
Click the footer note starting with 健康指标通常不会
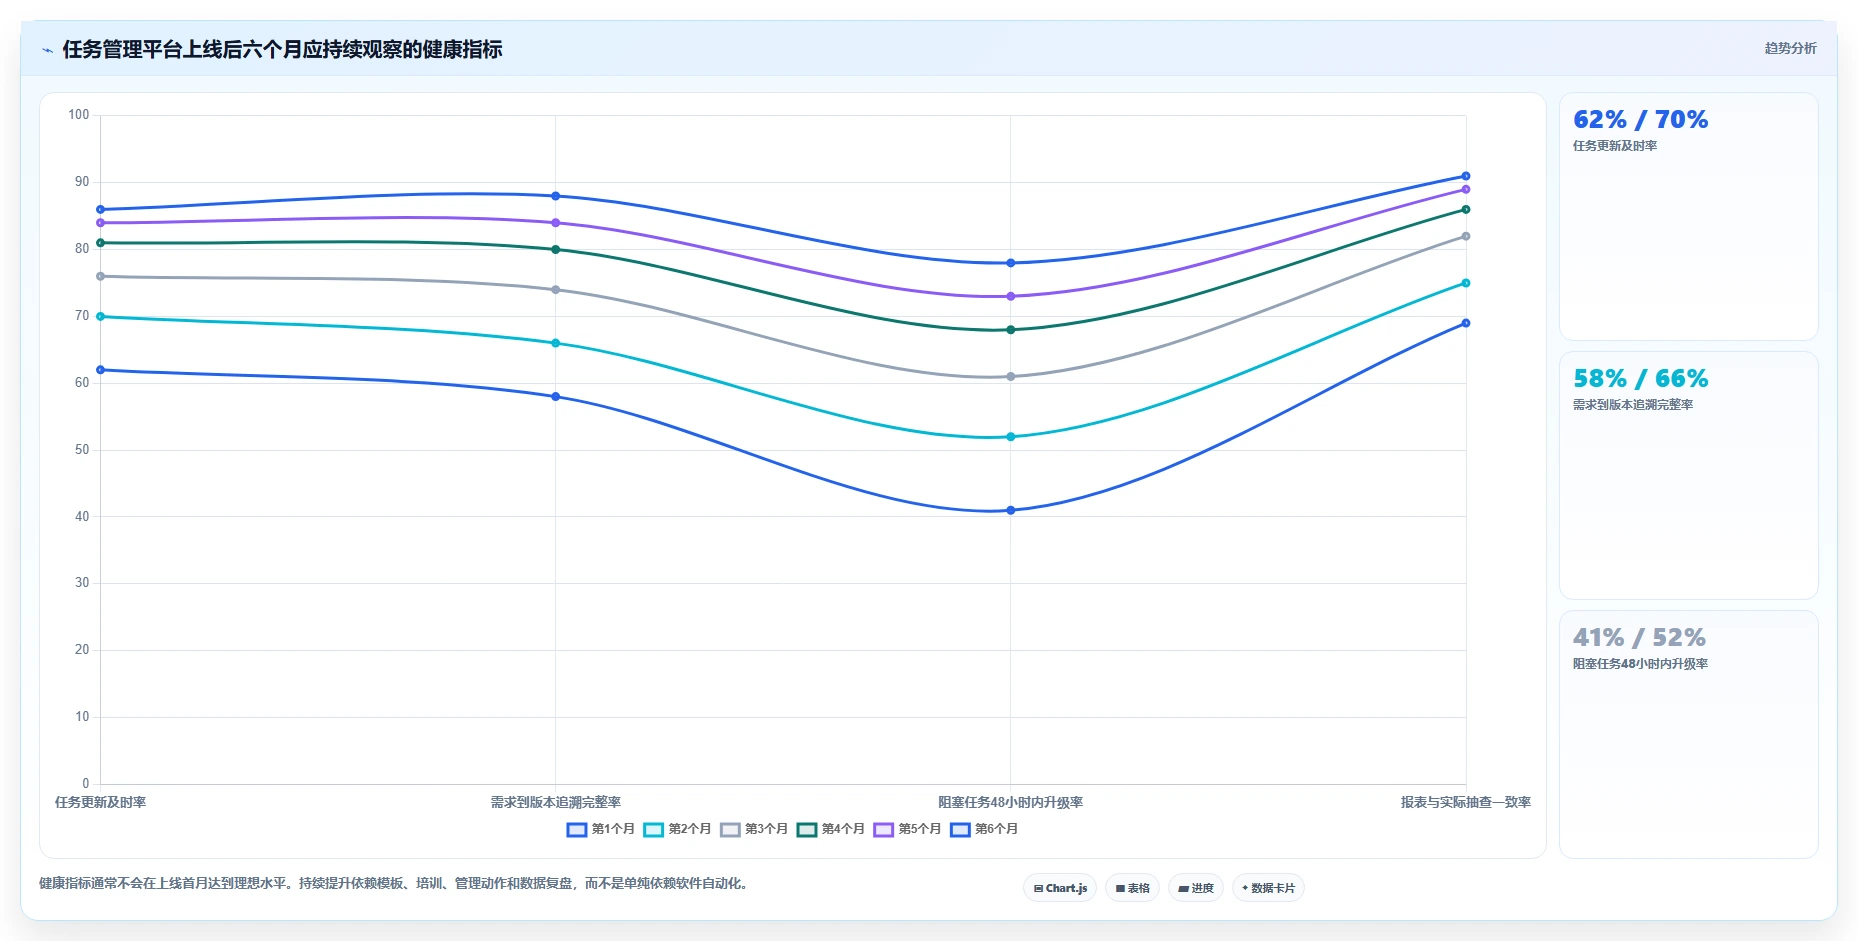395,883
